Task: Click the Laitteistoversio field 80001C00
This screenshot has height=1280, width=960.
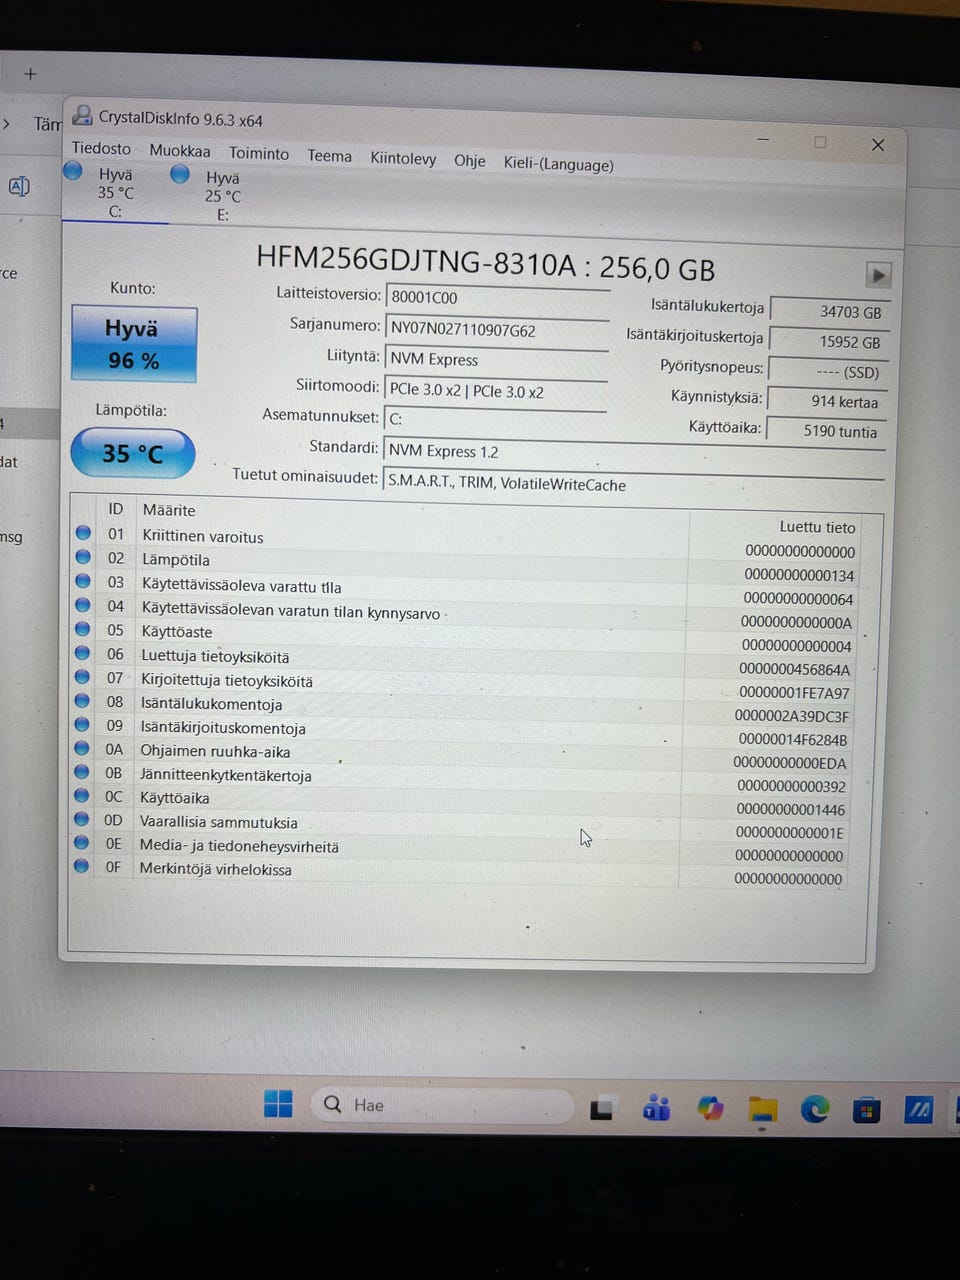Action: pos(497,298)
